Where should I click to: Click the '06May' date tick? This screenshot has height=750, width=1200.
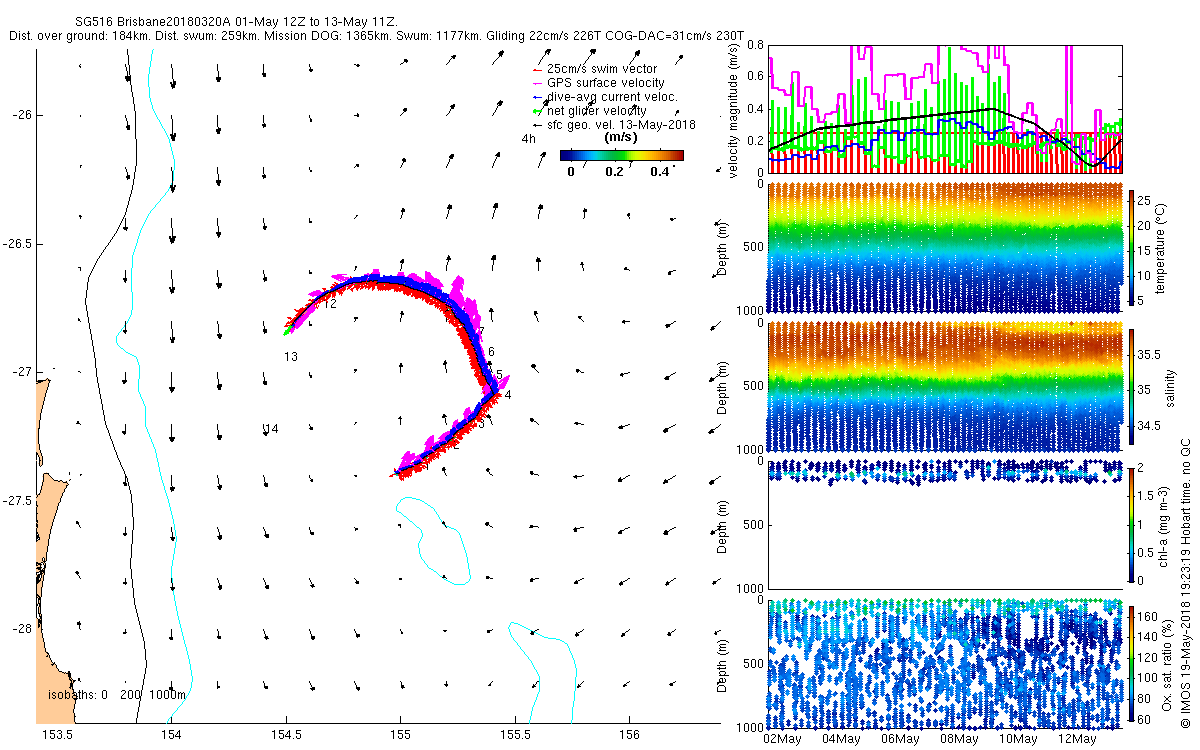click(x=900, y=738)
